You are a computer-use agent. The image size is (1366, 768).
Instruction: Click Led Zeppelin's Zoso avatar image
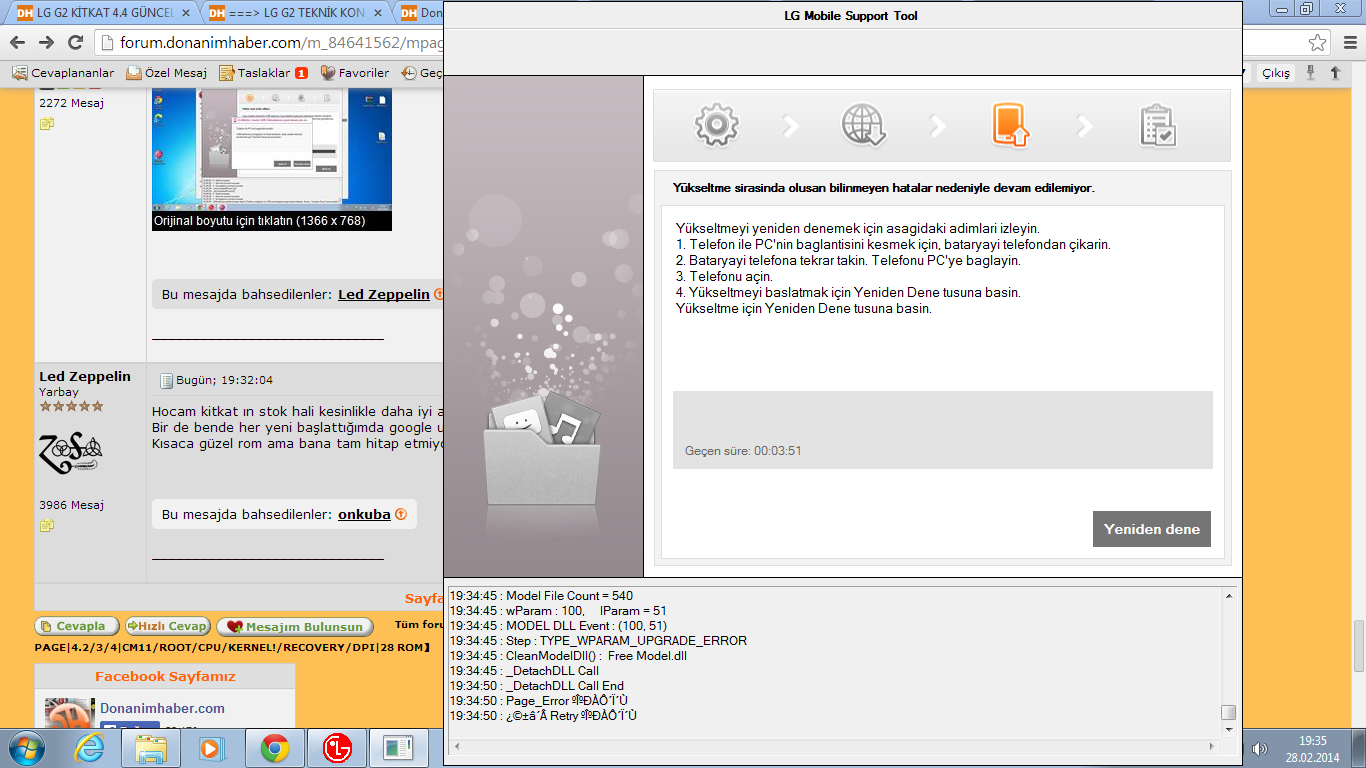click(72, 453)
